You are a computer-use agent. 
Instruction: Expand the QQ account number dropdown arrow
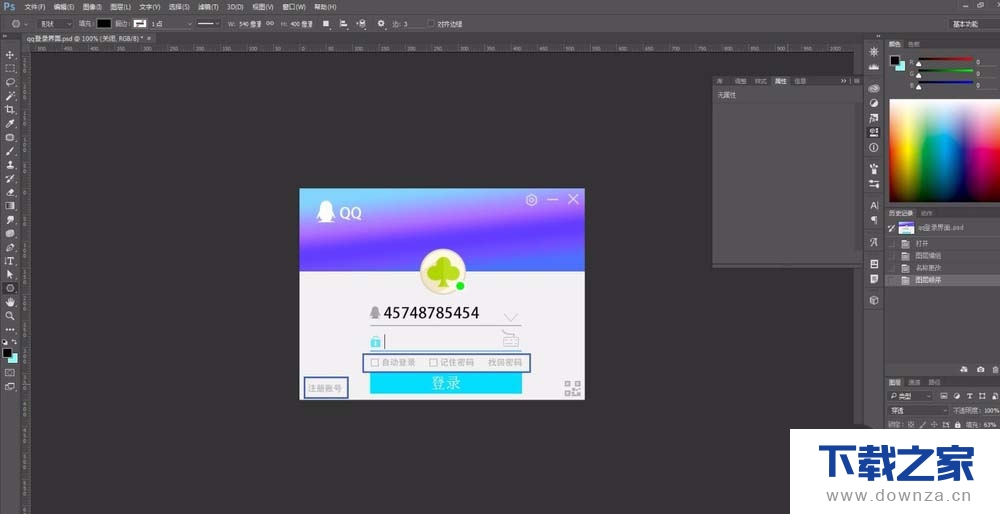click(511, 317)
